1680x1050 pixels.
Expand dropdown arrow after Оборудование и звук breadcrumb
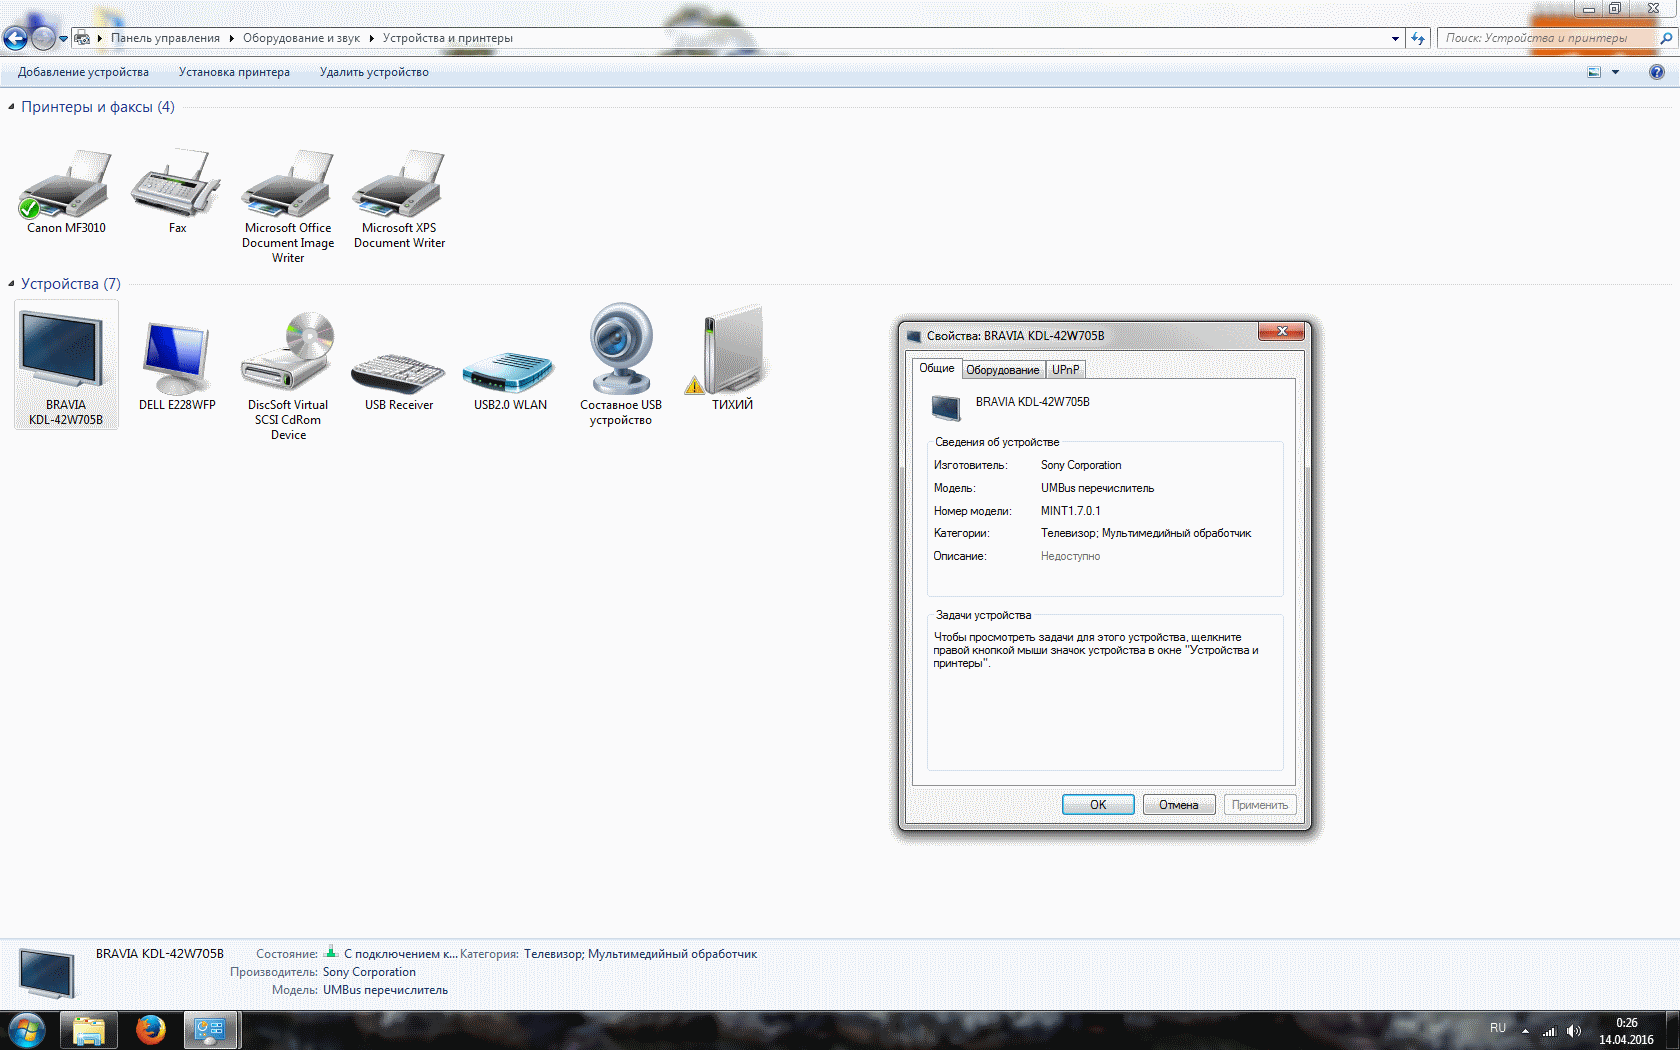coord(371,38)
